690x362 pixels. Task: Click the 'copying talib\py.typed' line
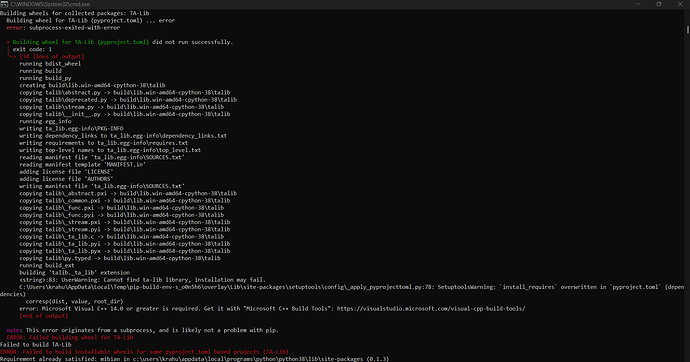coord(120,258)
